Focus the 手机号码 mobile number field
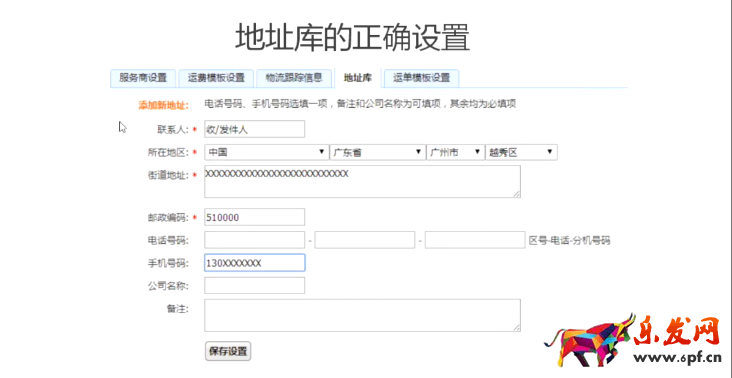Screen dimensions: 732x378 tap(254, 263)
